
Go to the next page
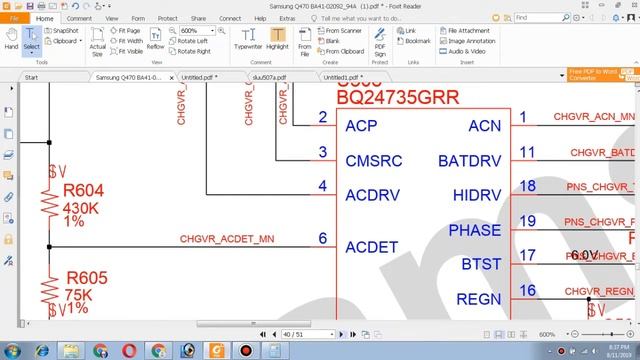coord(341,334)
